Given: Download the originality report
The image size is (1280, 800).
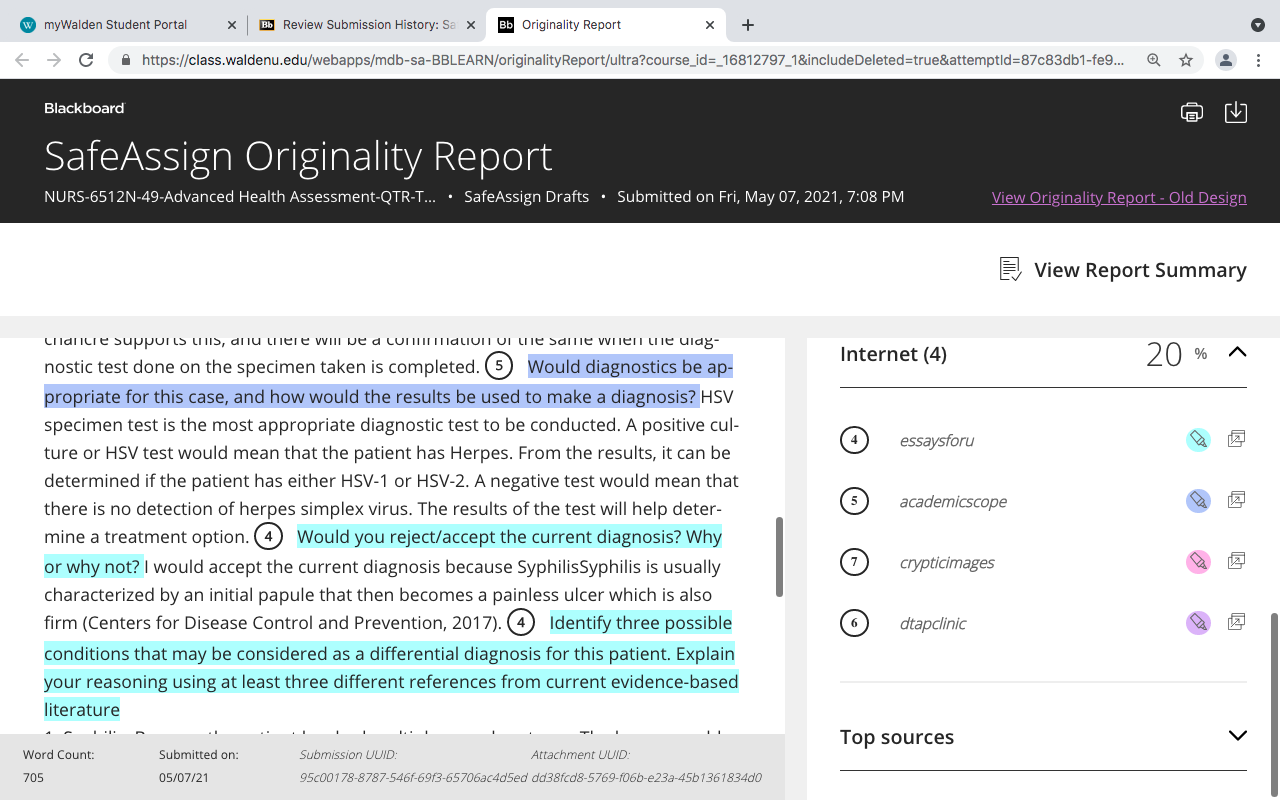Looking at the screenshot, I should point(1236,112).
